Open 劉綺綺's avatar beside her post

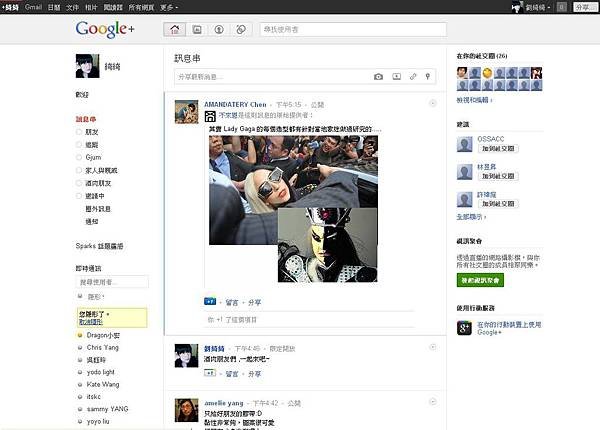pos(186,355)
